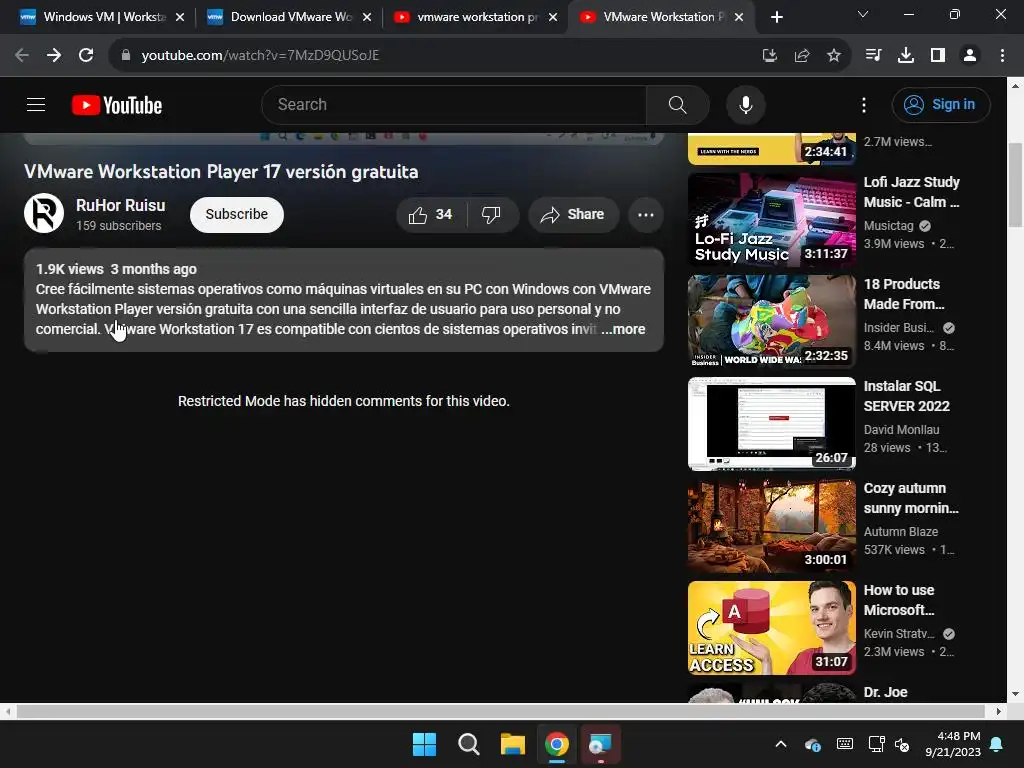Image resolution: width=1024 pixels, height=768 pixels.
Task: Close the Windows VM tab
Action: coord(180,17)
